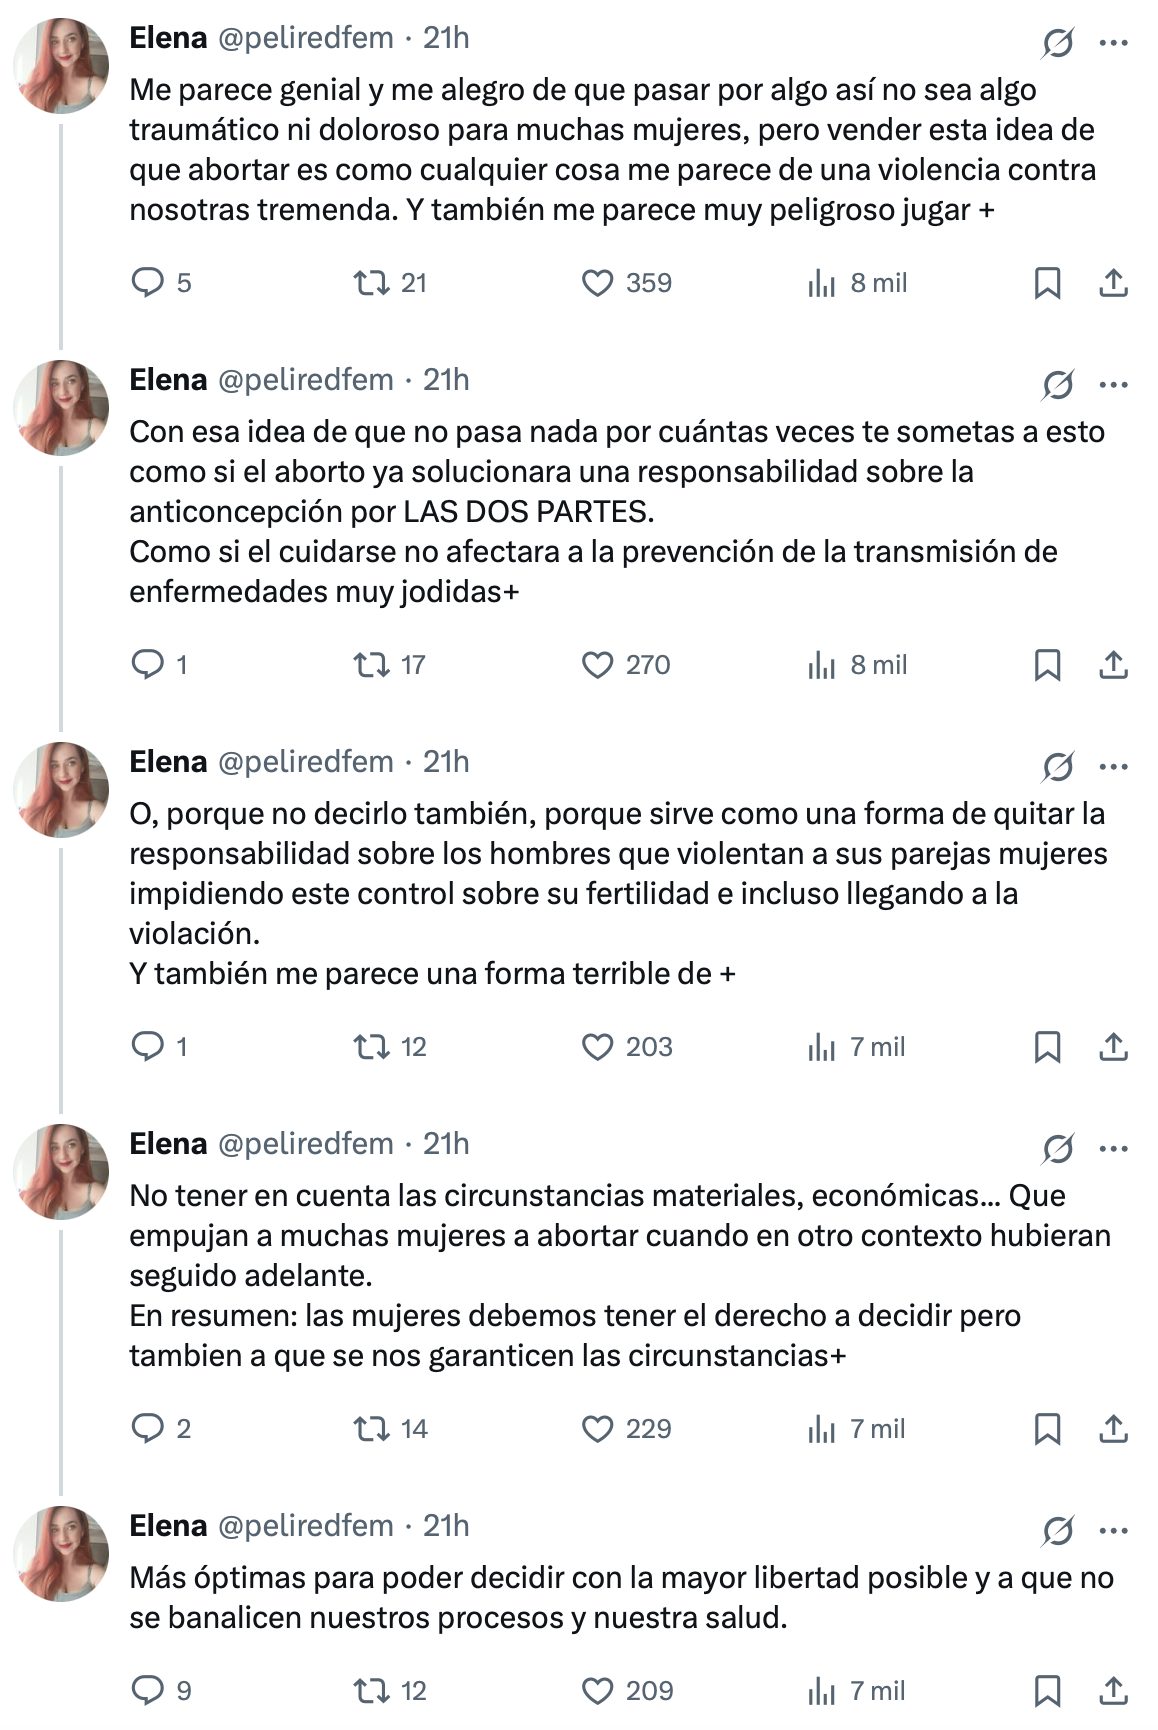View analytics of the first tweet
Screen dimensions: 1158x1730
point(821,283)
